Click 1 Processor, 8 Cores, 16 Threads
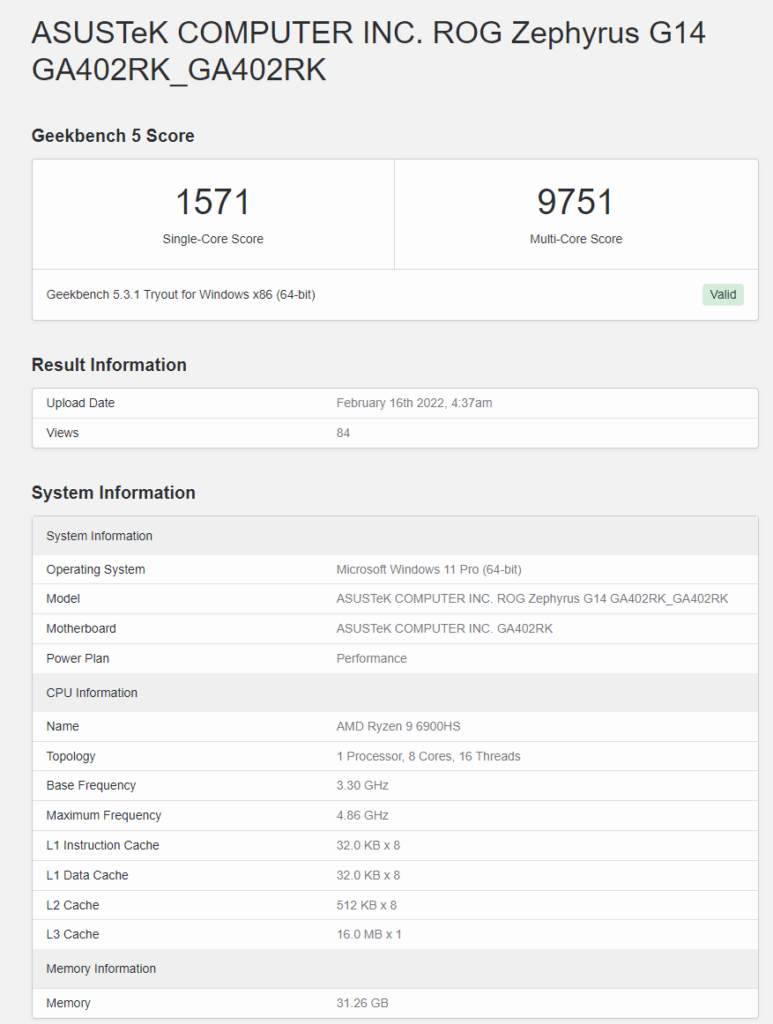 (x=428, y=756)
